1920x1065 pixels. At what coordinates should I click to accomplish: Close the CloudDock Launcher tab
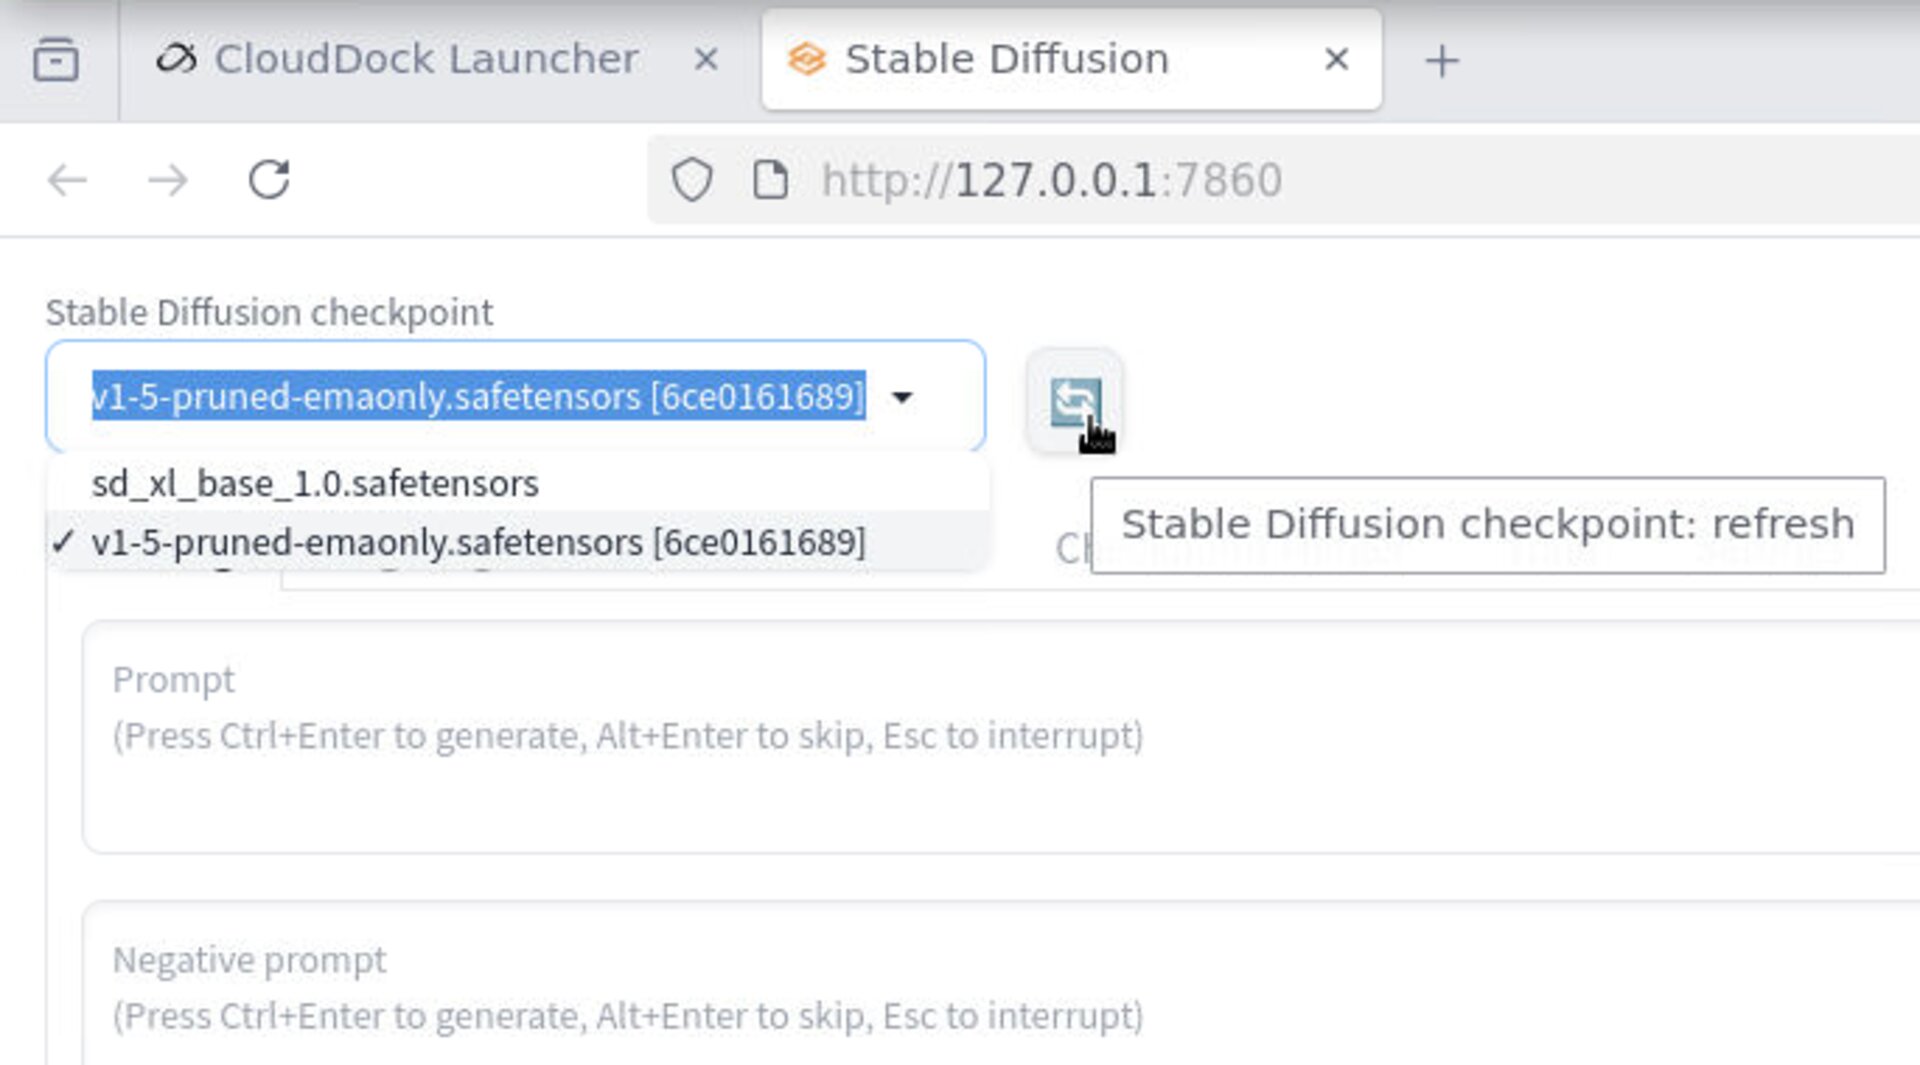(706, 60)
